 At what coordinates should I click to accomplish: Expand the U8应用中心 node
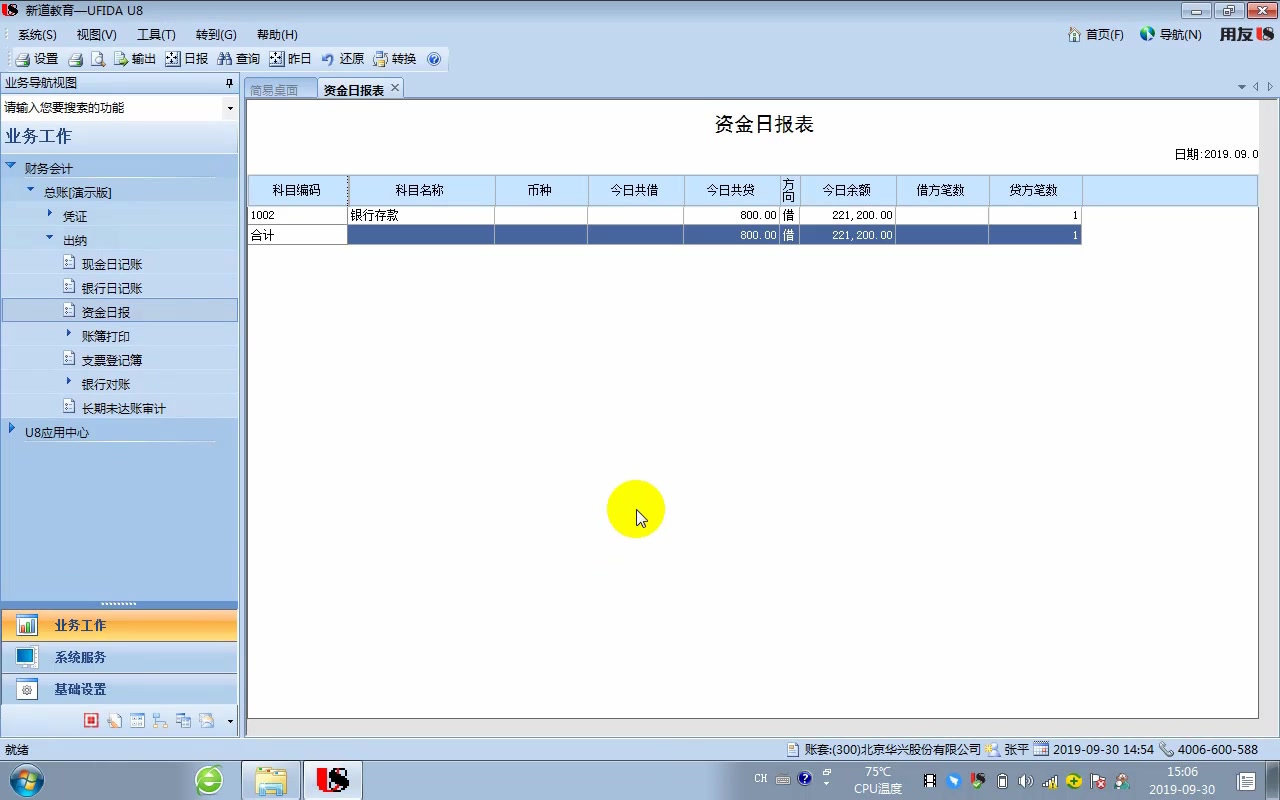(12, 430)
